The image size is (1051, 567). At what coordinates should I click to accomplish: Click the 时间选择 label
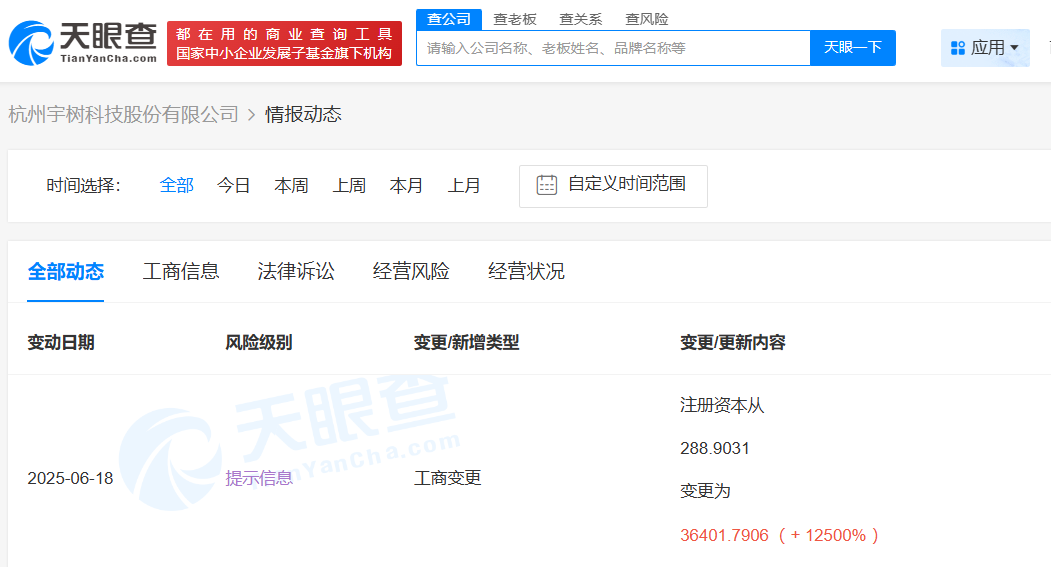[83, 186]
